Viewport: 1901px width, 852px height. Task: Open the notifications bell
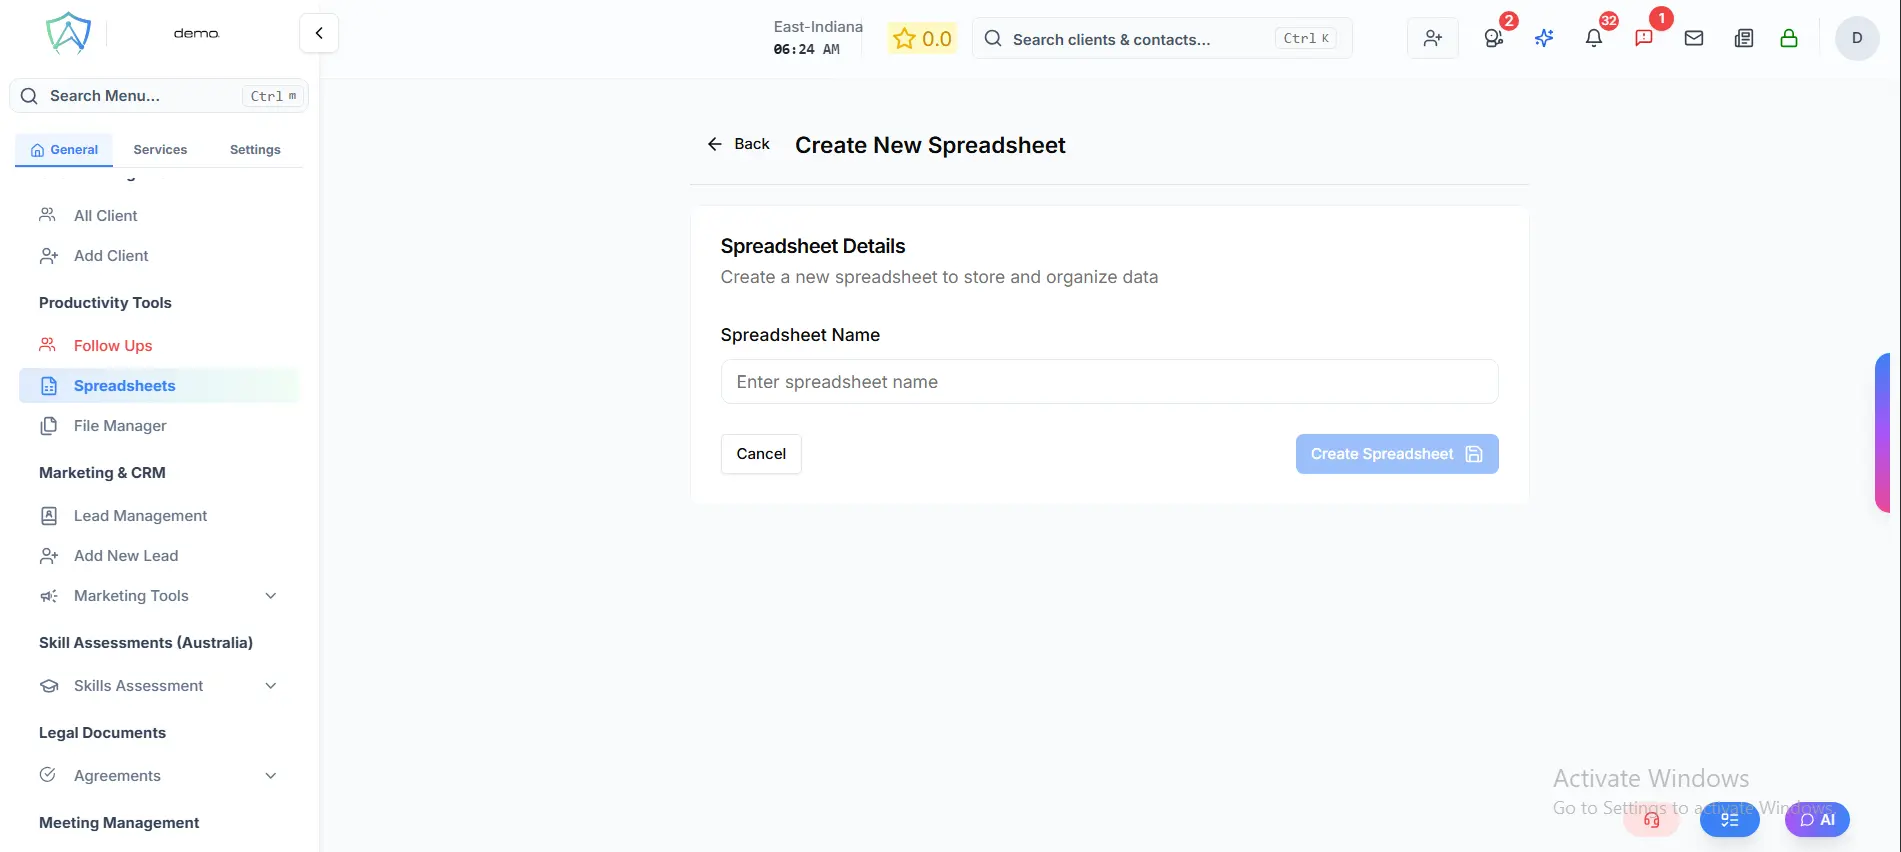coord(1593,37)
